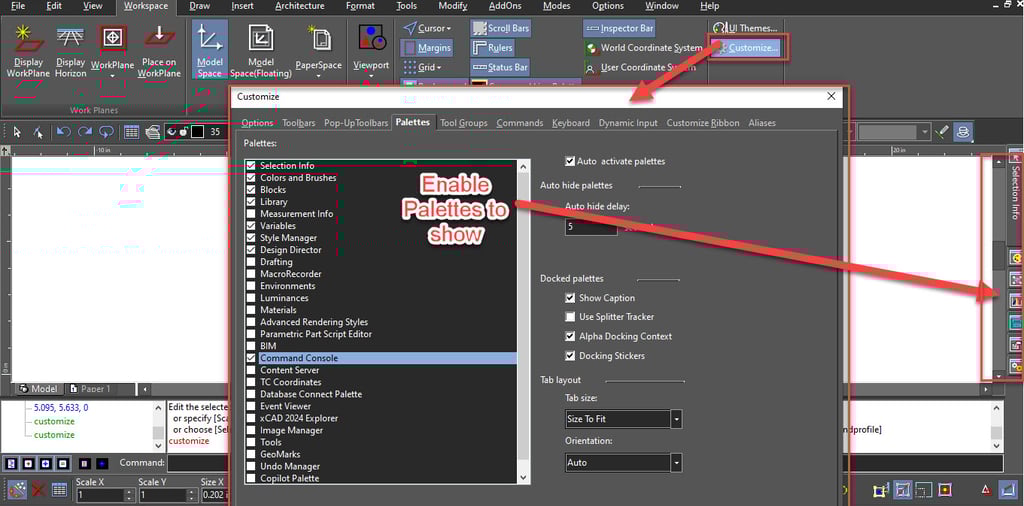Toggle Scroll Bars display
The image size is (1024, 506).
coord(500,29)
